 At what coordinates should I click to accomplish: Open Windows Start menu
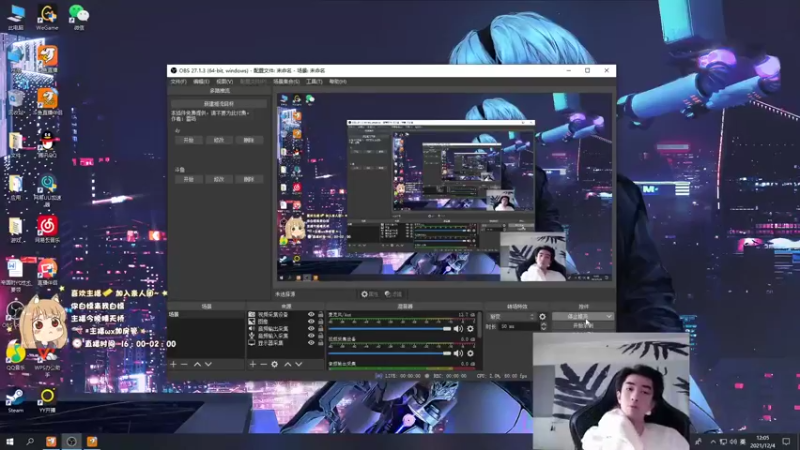(x=9, y=441)
